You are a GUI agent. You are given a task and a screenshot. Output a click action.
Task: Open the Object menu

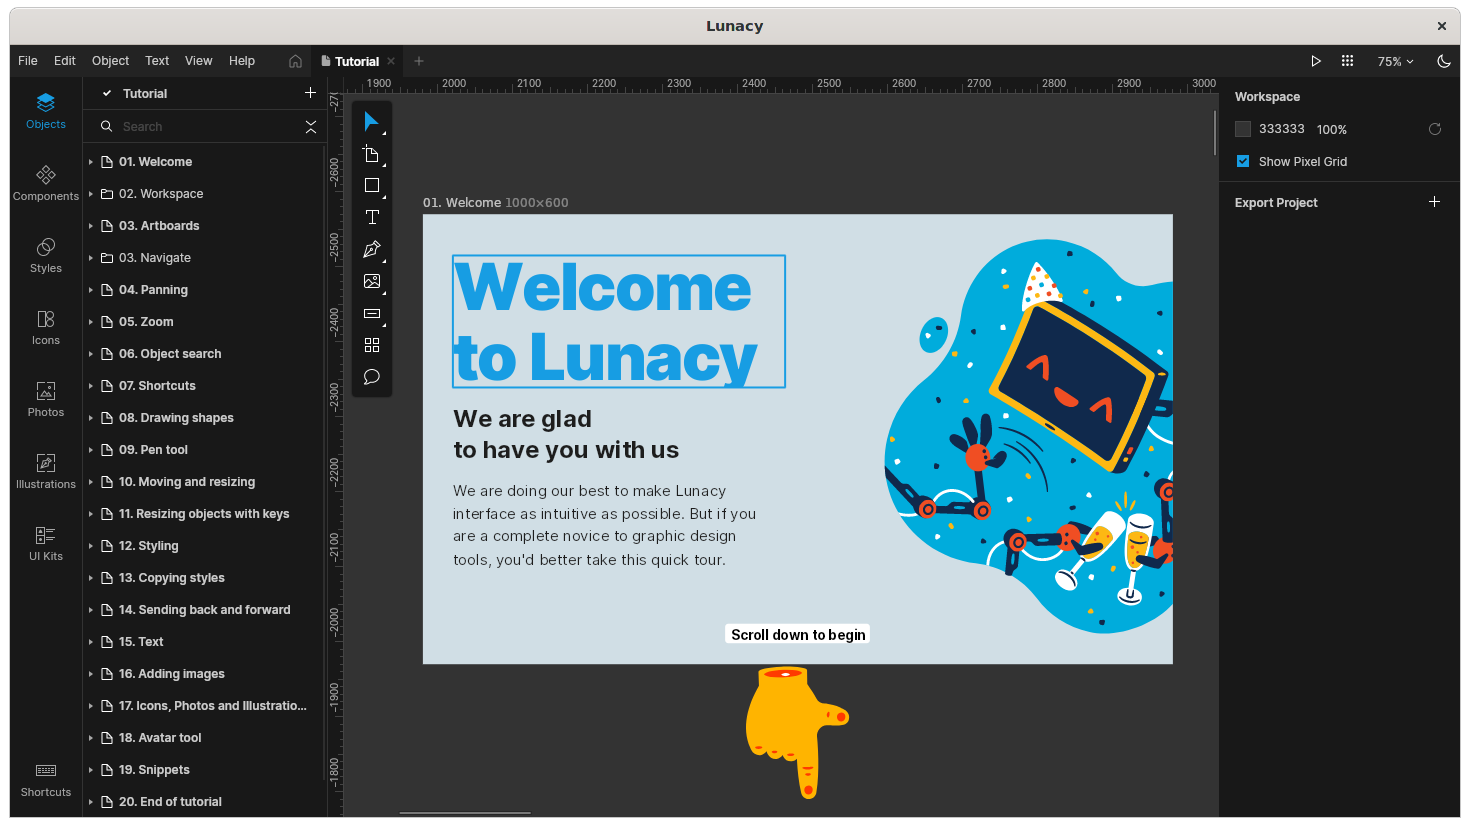[110, 61]
